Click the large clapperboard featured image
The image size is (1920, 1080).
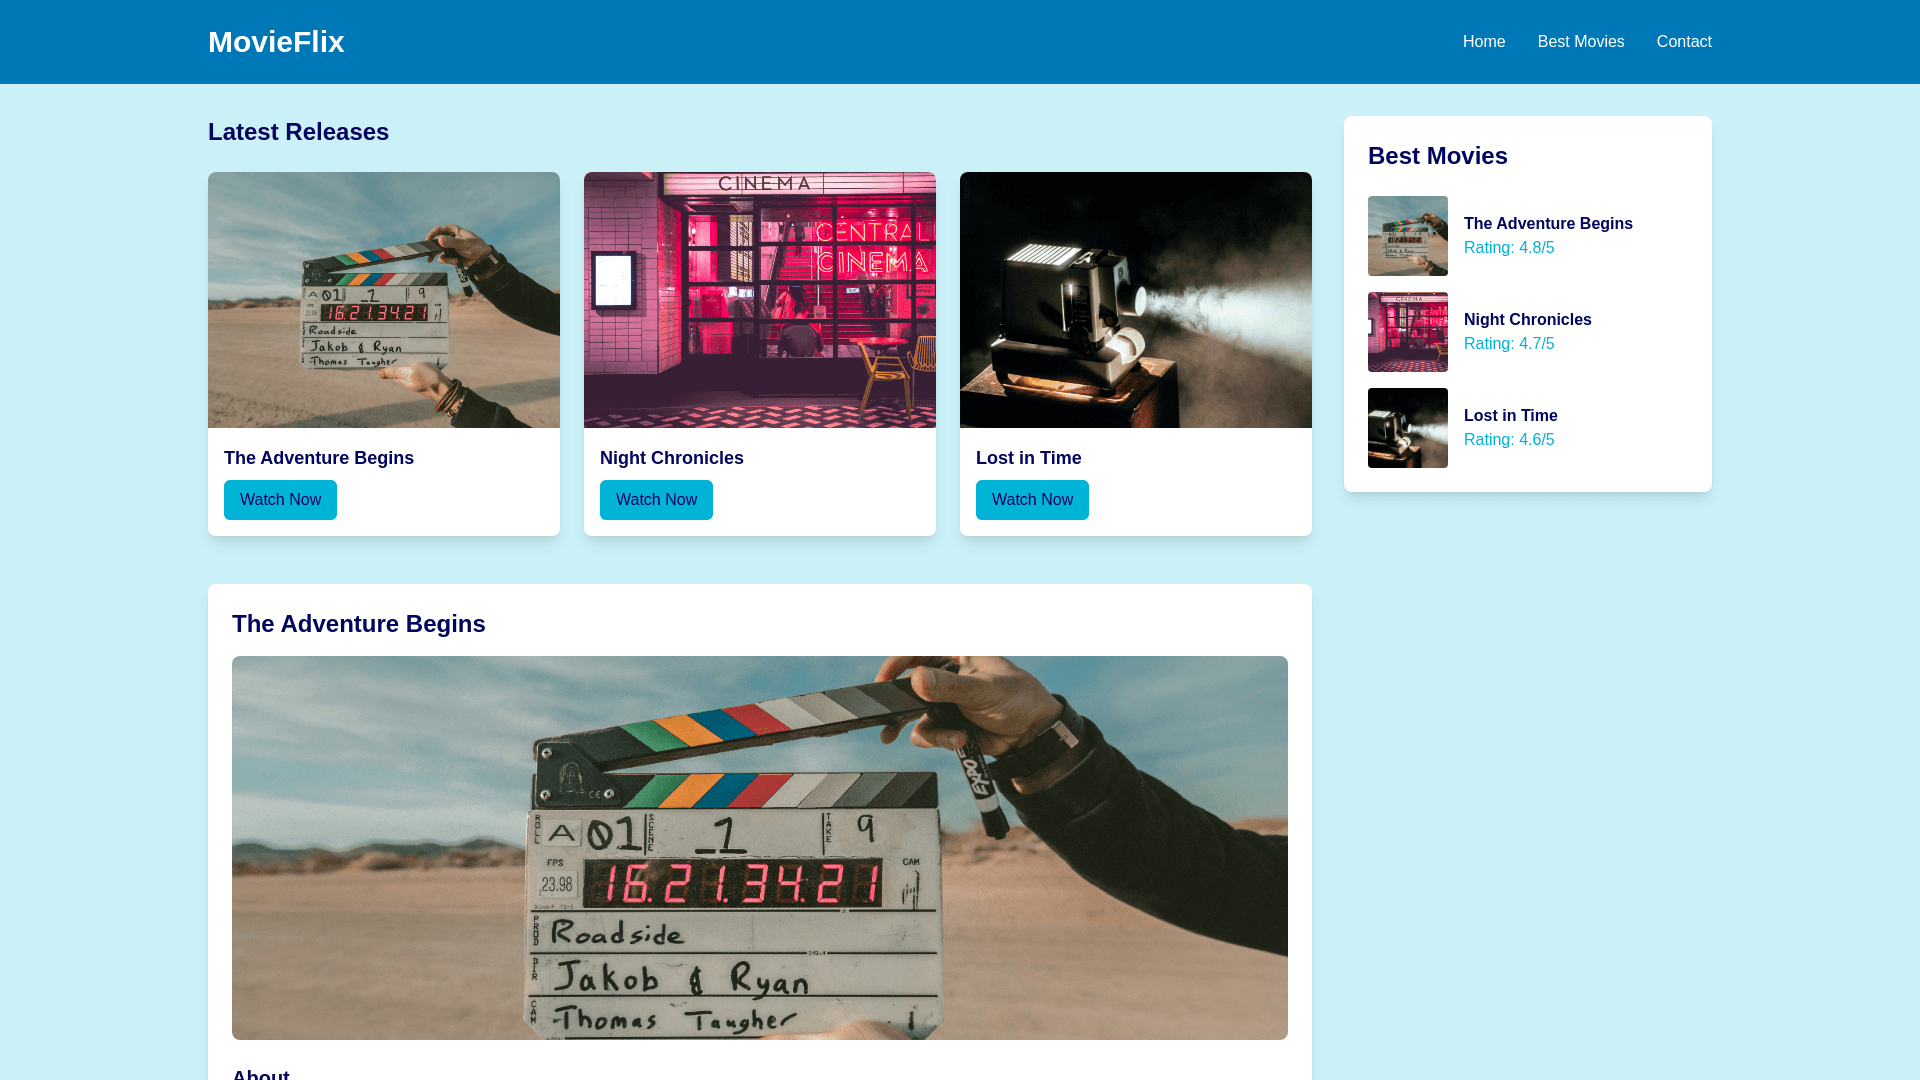(x=760, y=848)
